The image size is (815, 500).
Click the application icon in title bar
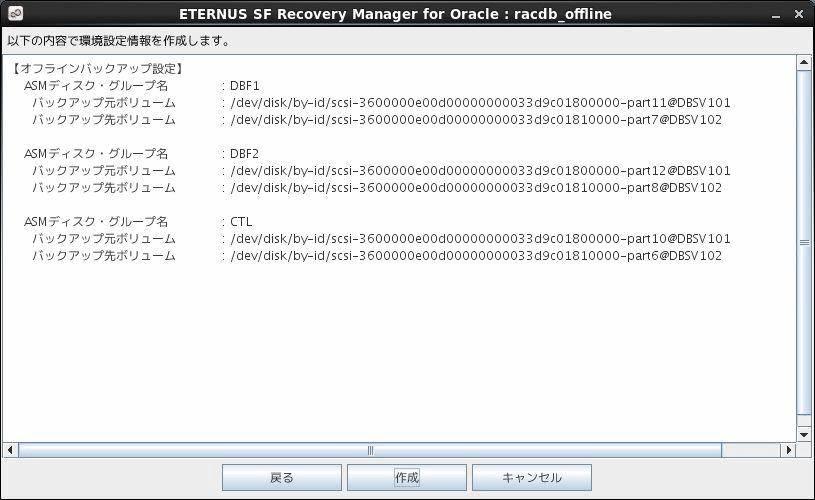[16, 14]
